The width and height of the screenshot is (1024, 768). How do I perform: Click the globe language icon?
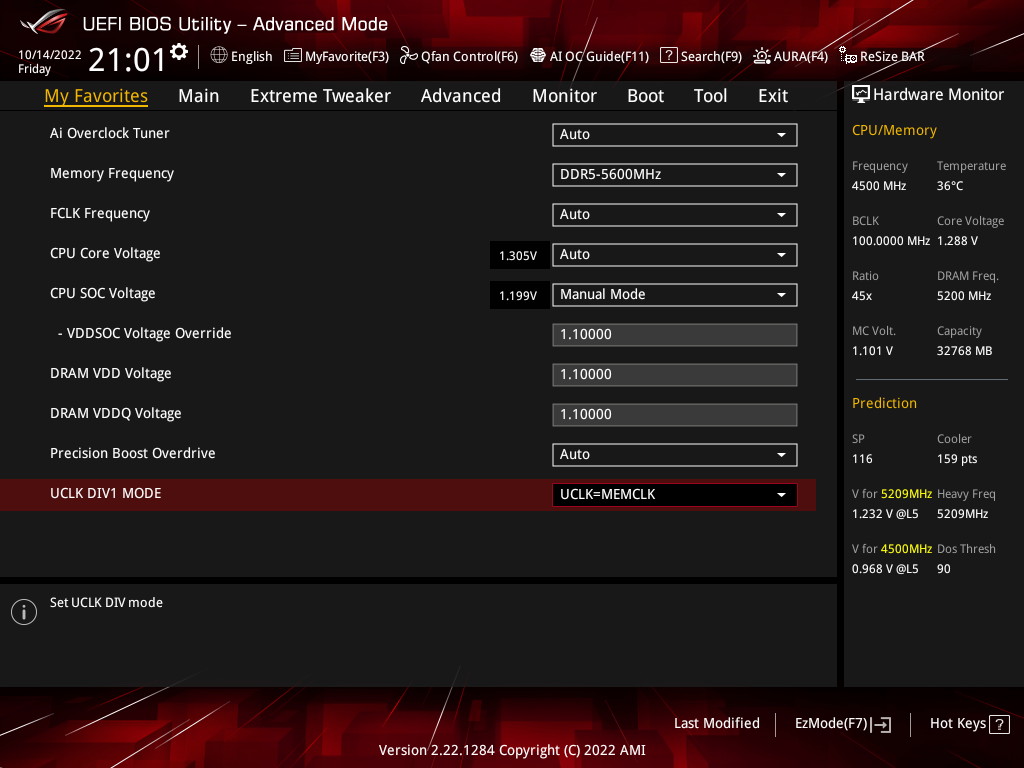point(219,56)
